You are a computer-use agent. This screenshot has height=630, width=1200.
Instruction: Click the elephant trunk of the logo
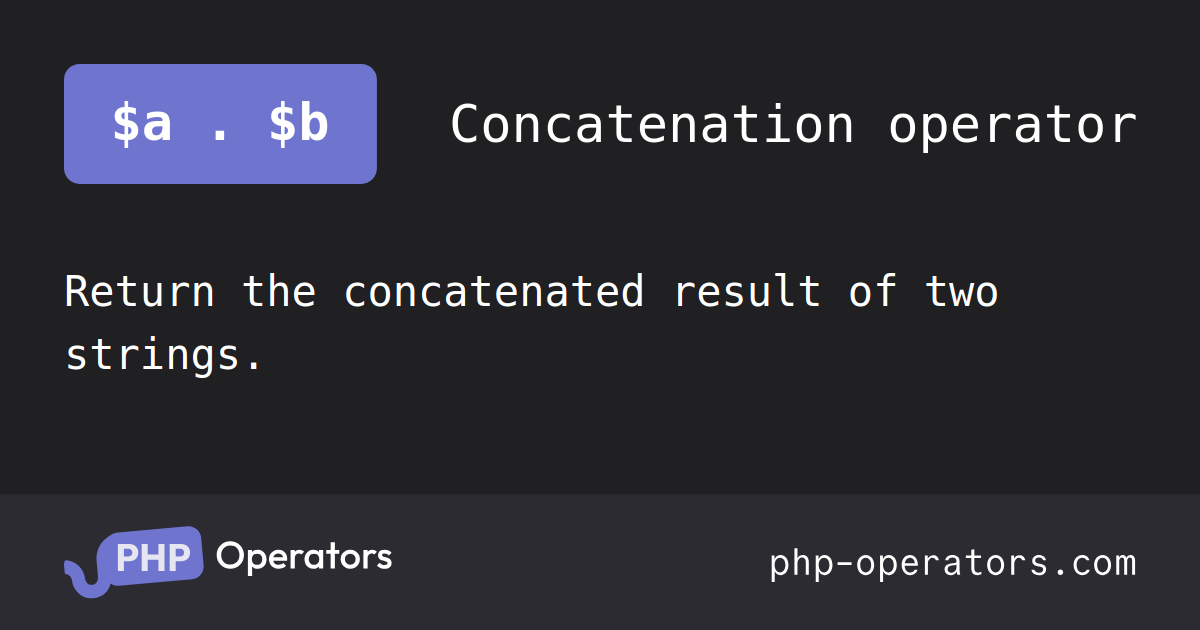tap(80, 578)
